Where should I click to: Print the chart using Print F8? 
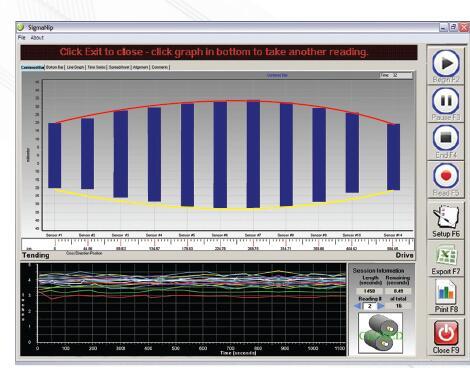tap(446, 296)
